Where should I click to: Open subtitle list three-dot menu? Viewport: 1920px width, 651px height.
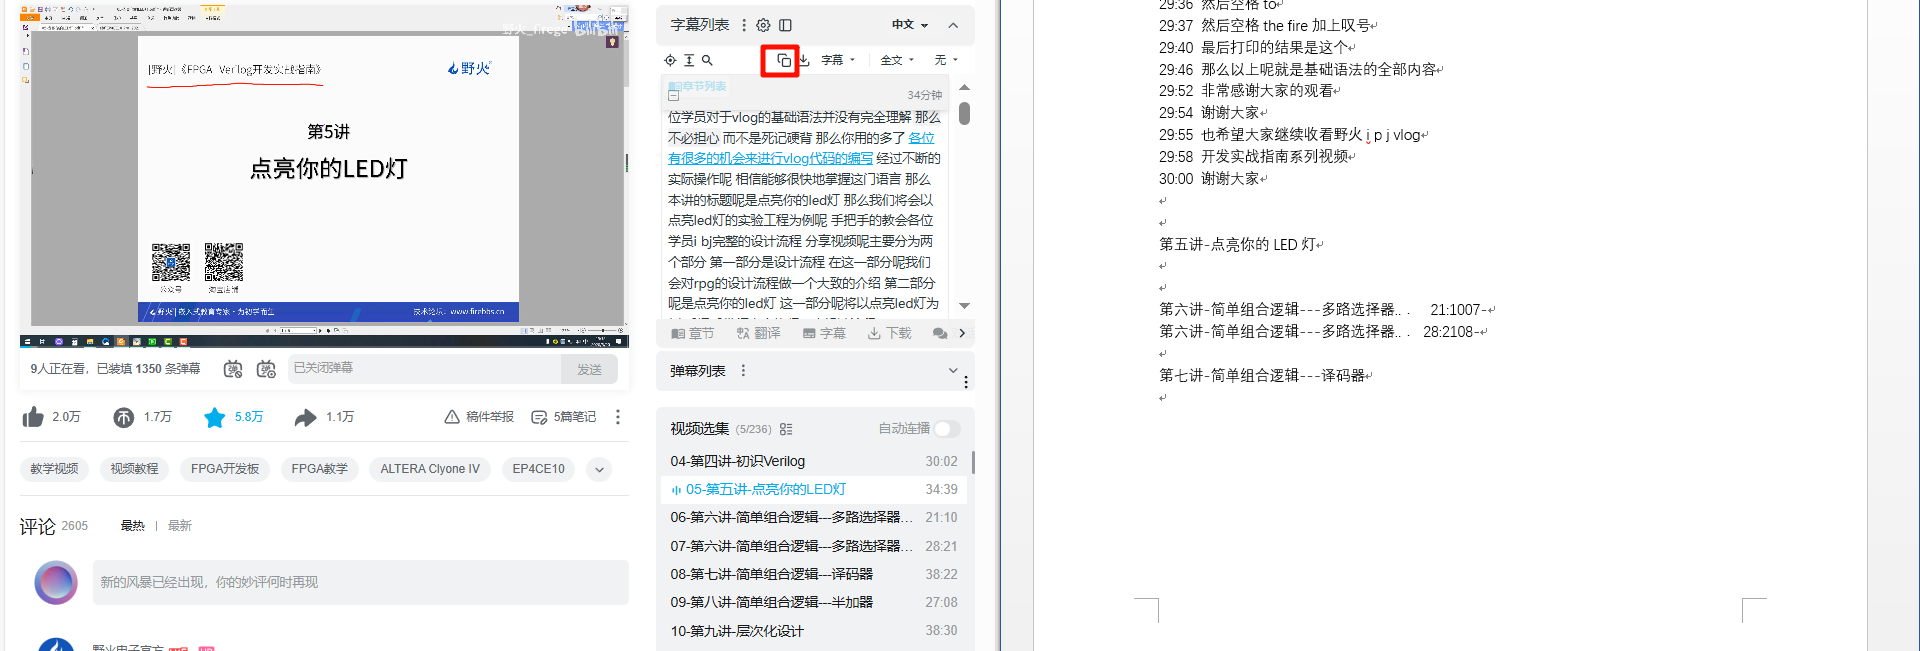744,25
